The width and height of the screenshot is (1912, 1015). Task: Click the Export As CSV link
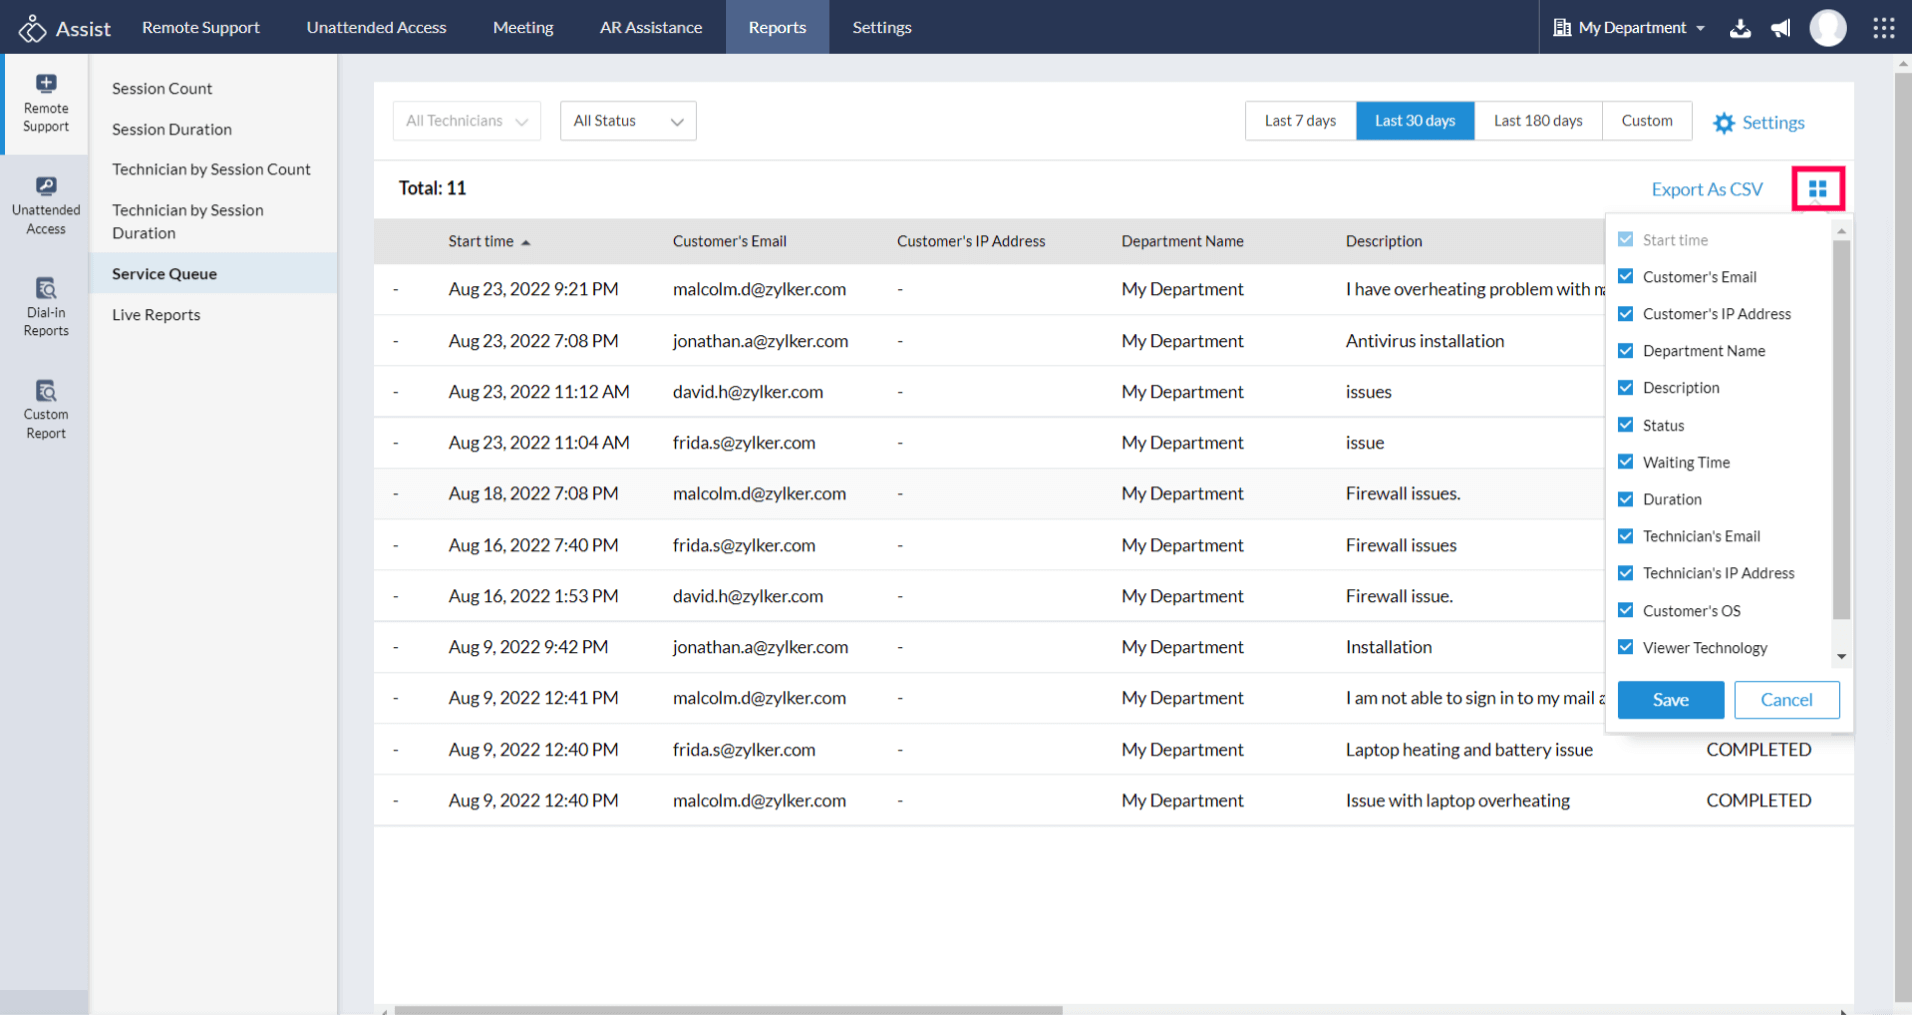1706,189
